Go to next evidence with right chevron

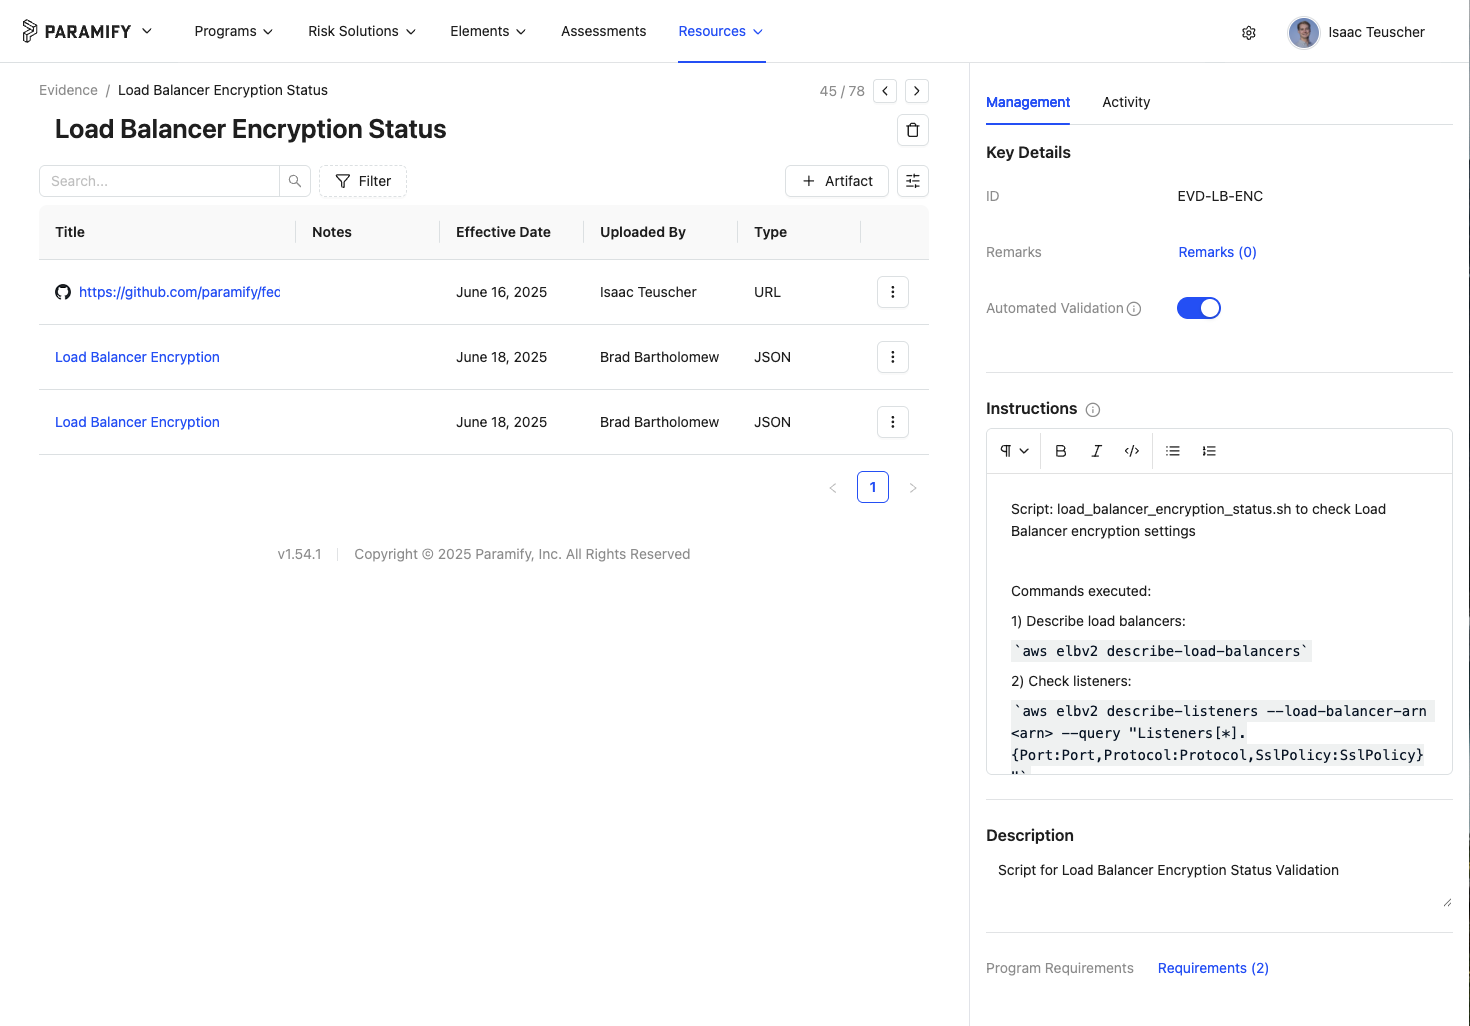point(917,91)
